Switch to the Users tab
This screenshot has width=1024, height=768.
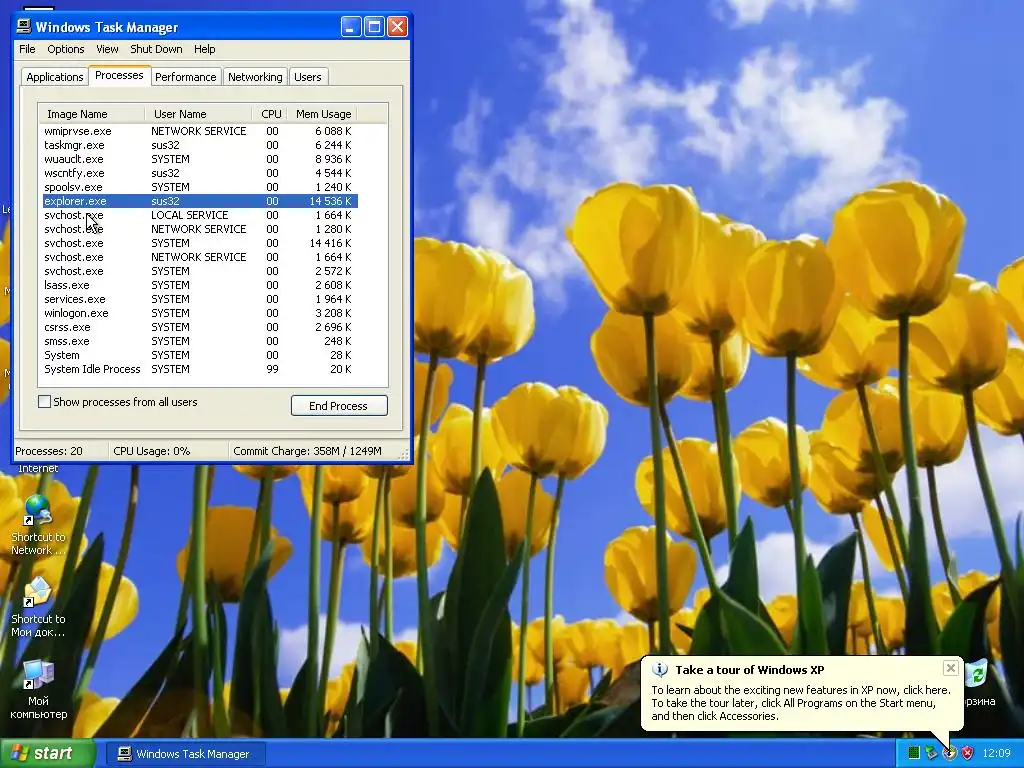[308, 76]
